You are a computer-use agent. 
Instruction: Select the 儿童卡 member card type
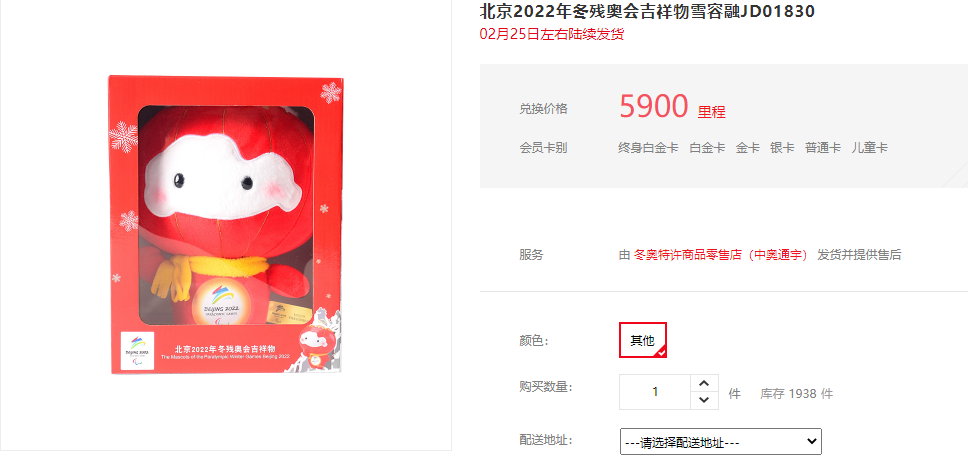coord(870,148)
